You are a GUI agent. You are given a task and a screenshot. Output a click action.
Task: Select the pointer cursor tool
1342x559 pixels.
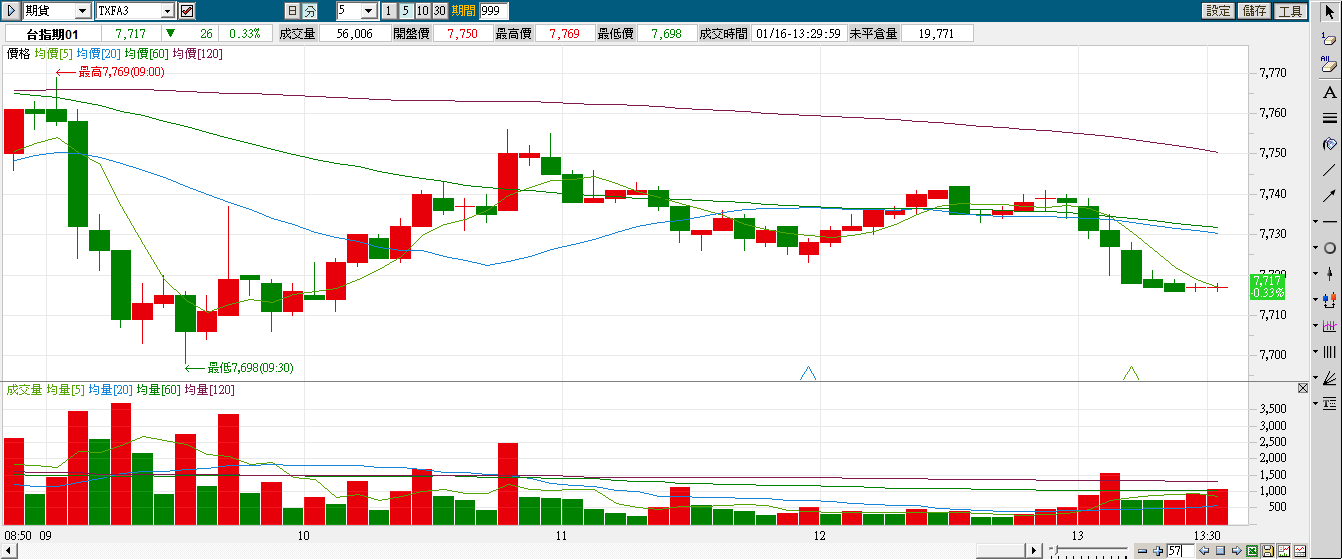click(x=1329, y=11)
